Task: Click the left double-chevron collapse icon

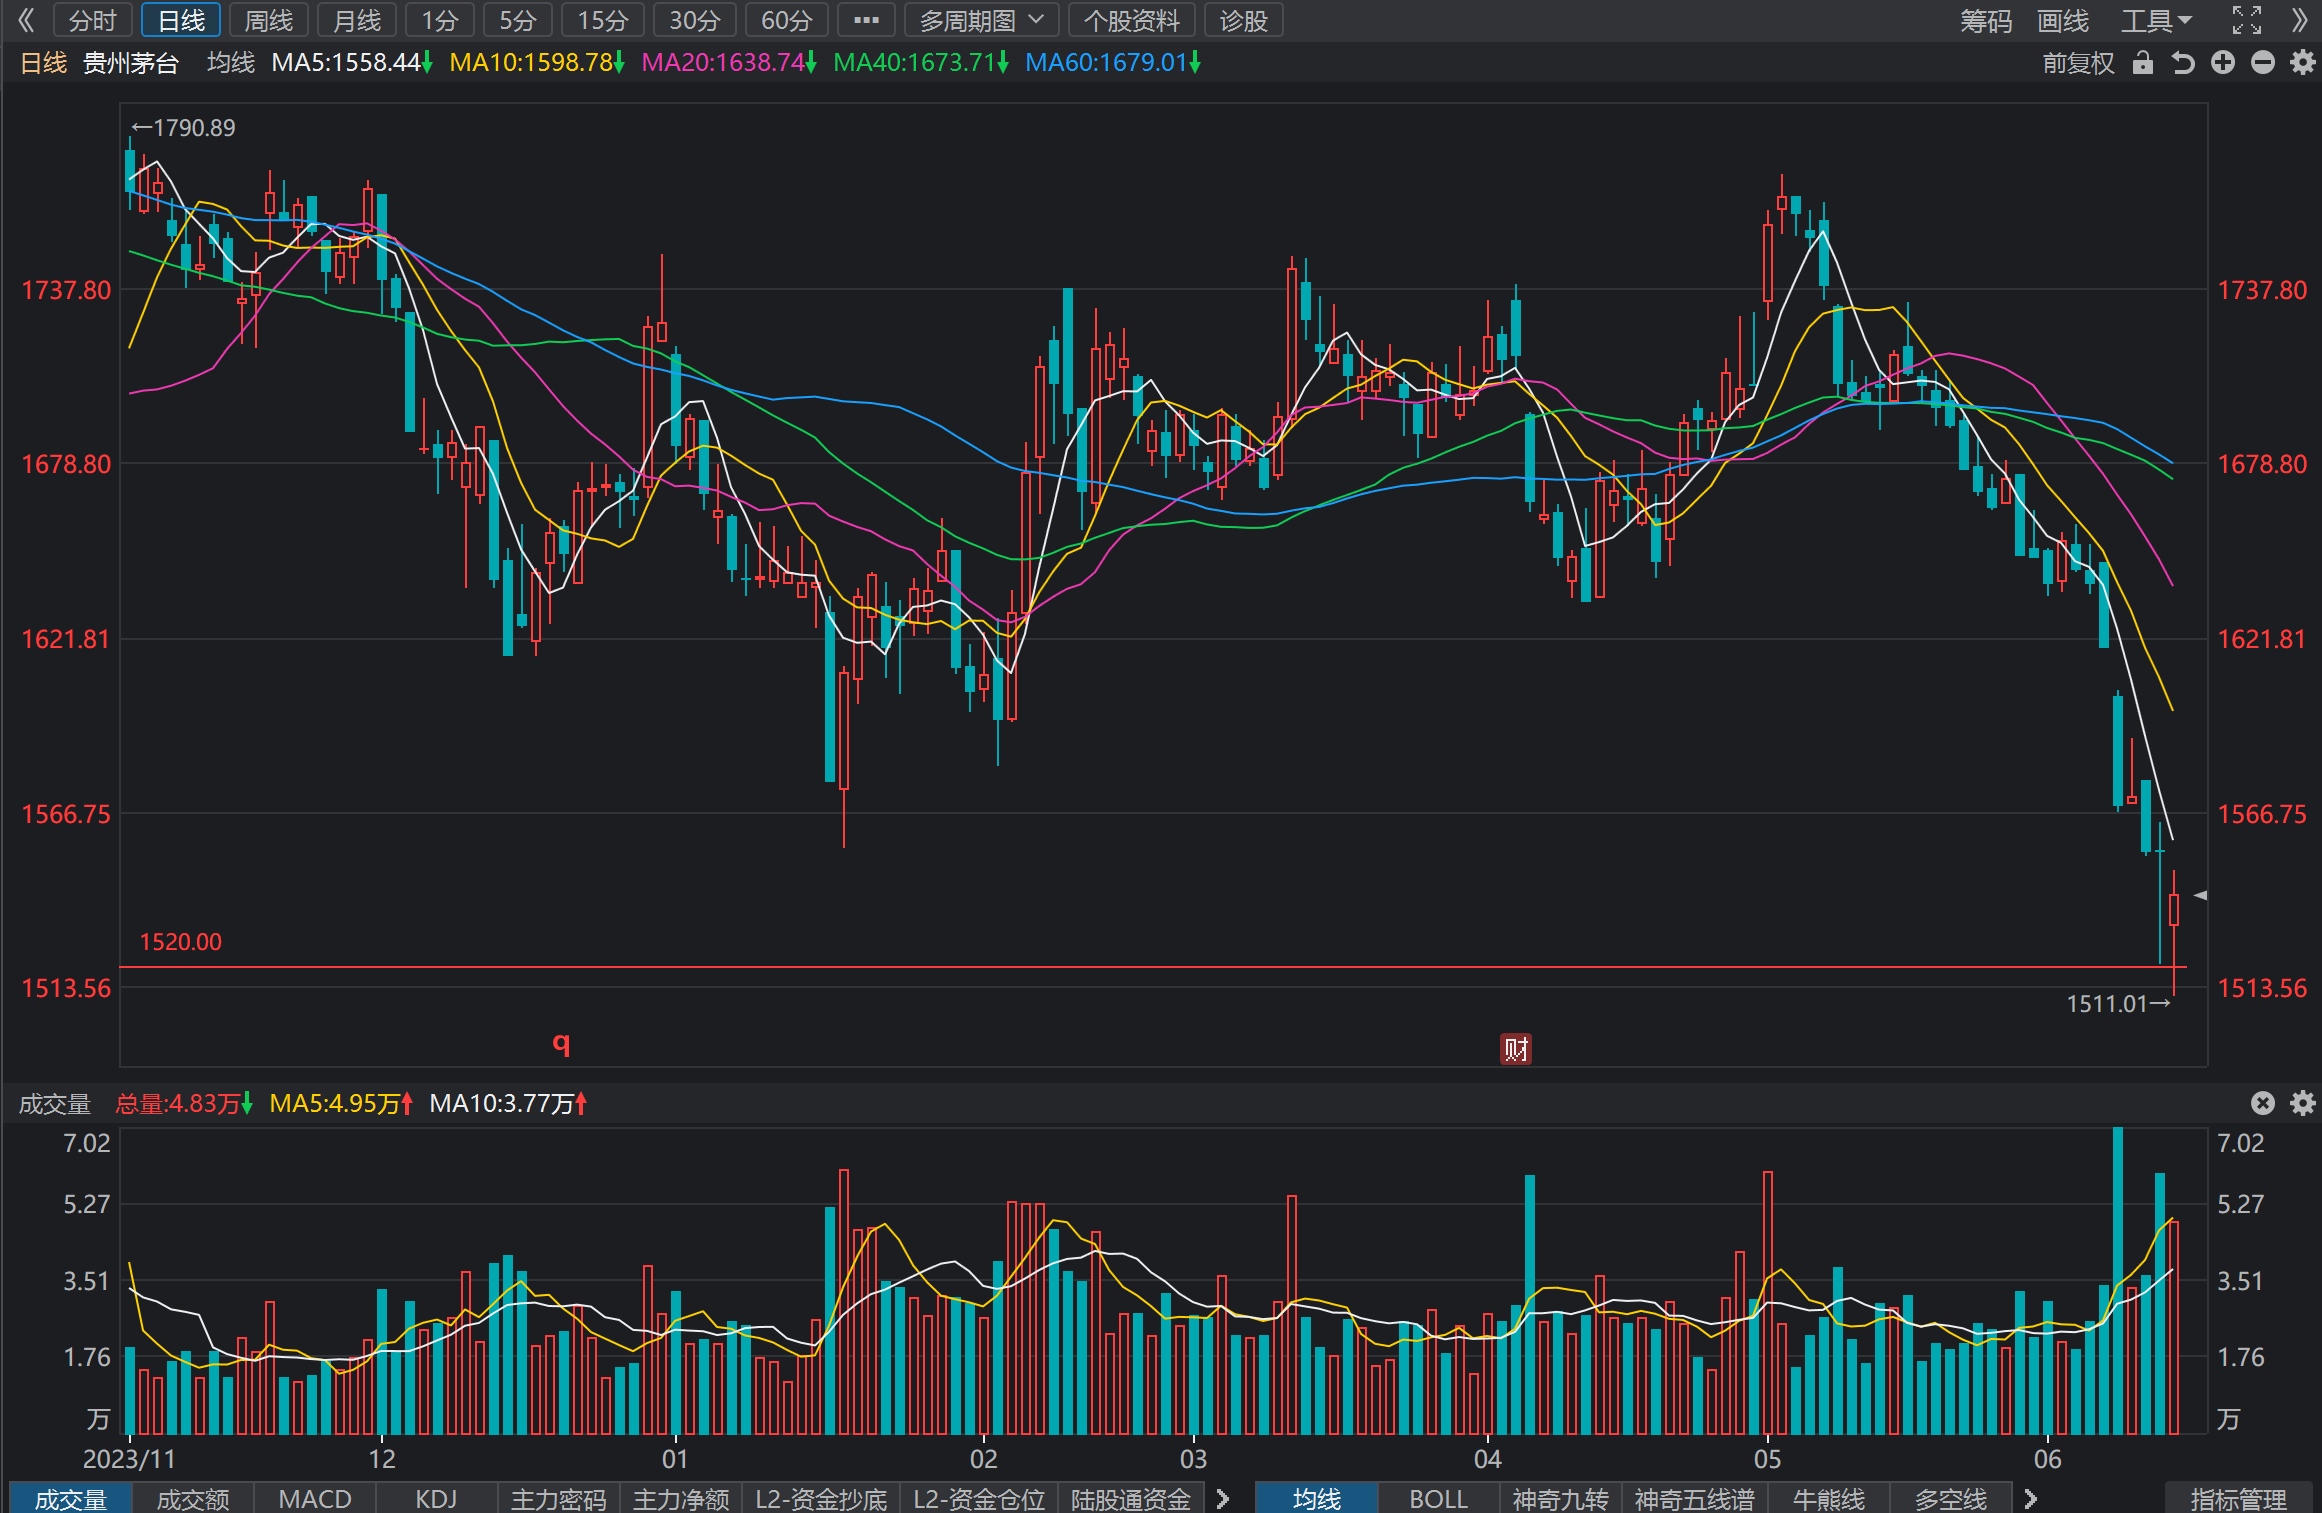Action: (x=26, y=20)
